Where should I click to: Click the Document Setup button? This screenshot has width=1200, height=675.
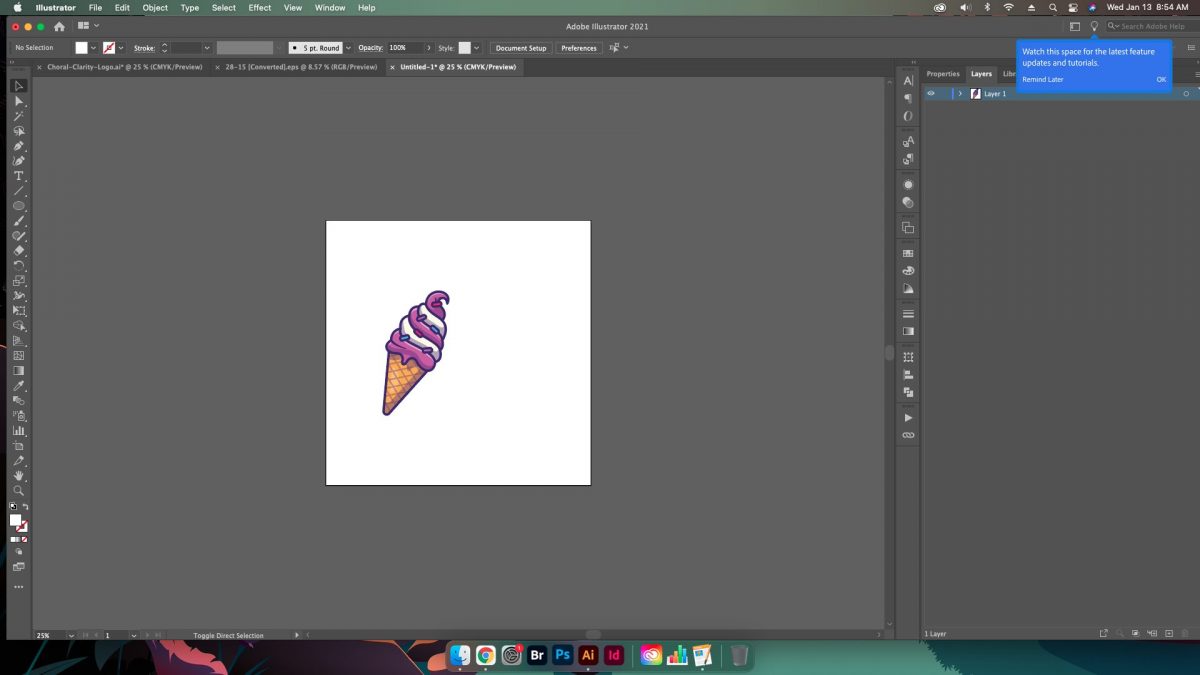click(521, 48)
